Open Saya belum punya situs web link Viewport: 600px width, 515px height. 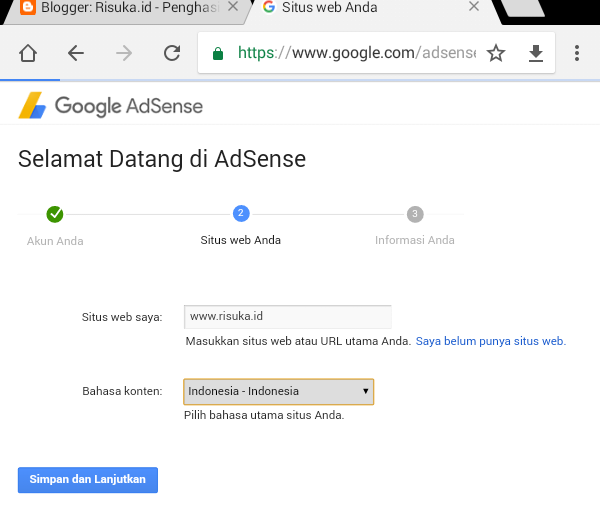click(491, 341)
